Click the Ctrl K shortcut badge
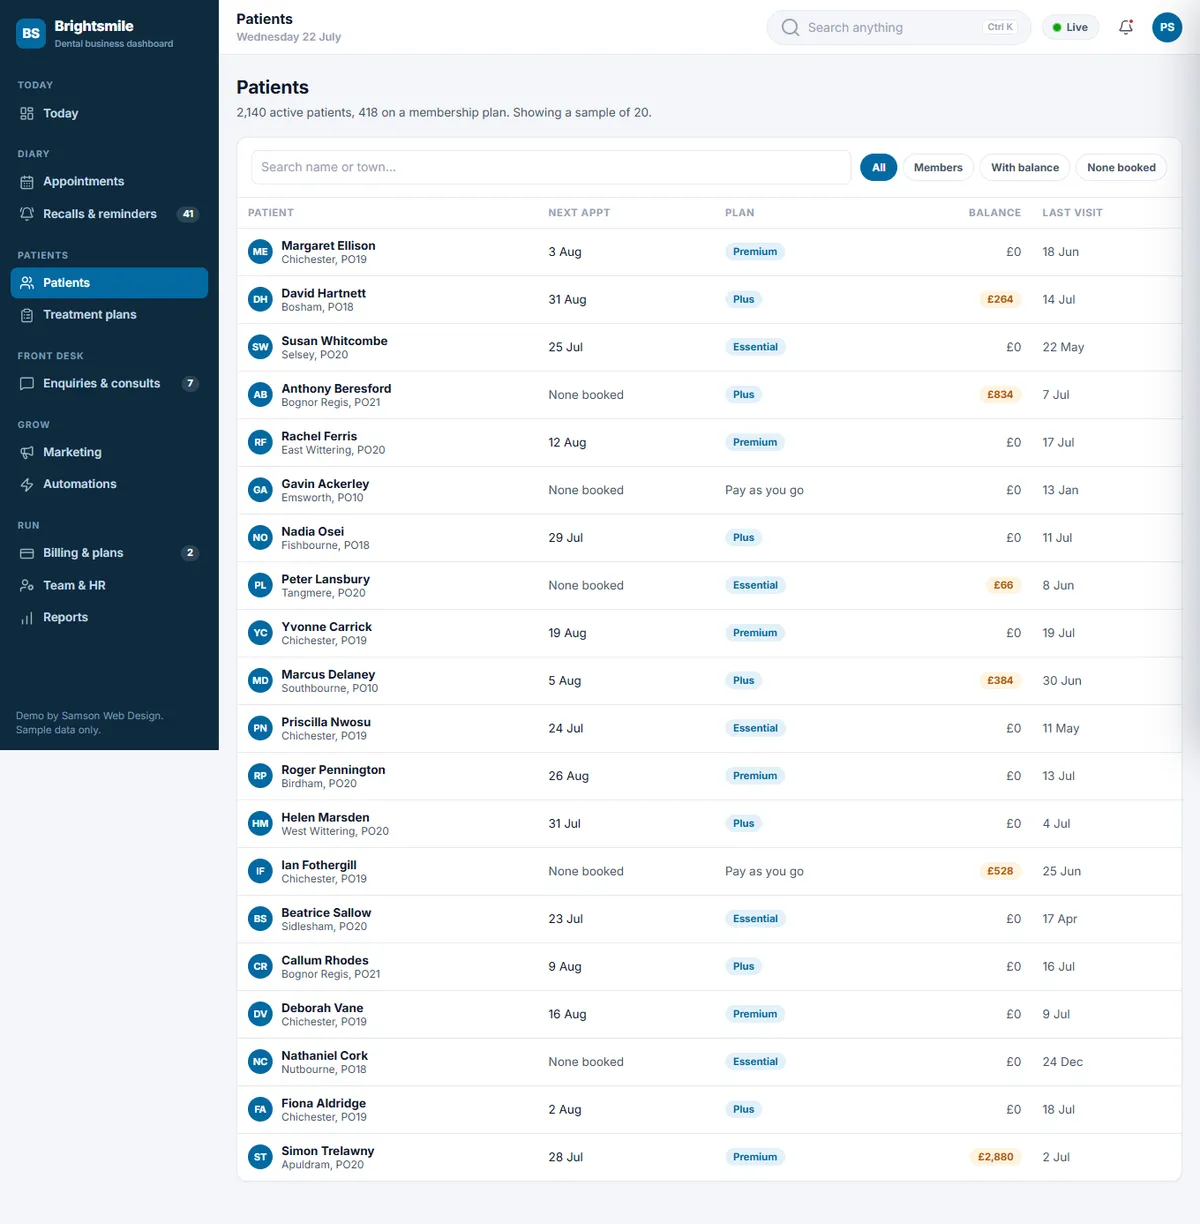This screenshot has height=1224, width=1200. pos(1000,27)
